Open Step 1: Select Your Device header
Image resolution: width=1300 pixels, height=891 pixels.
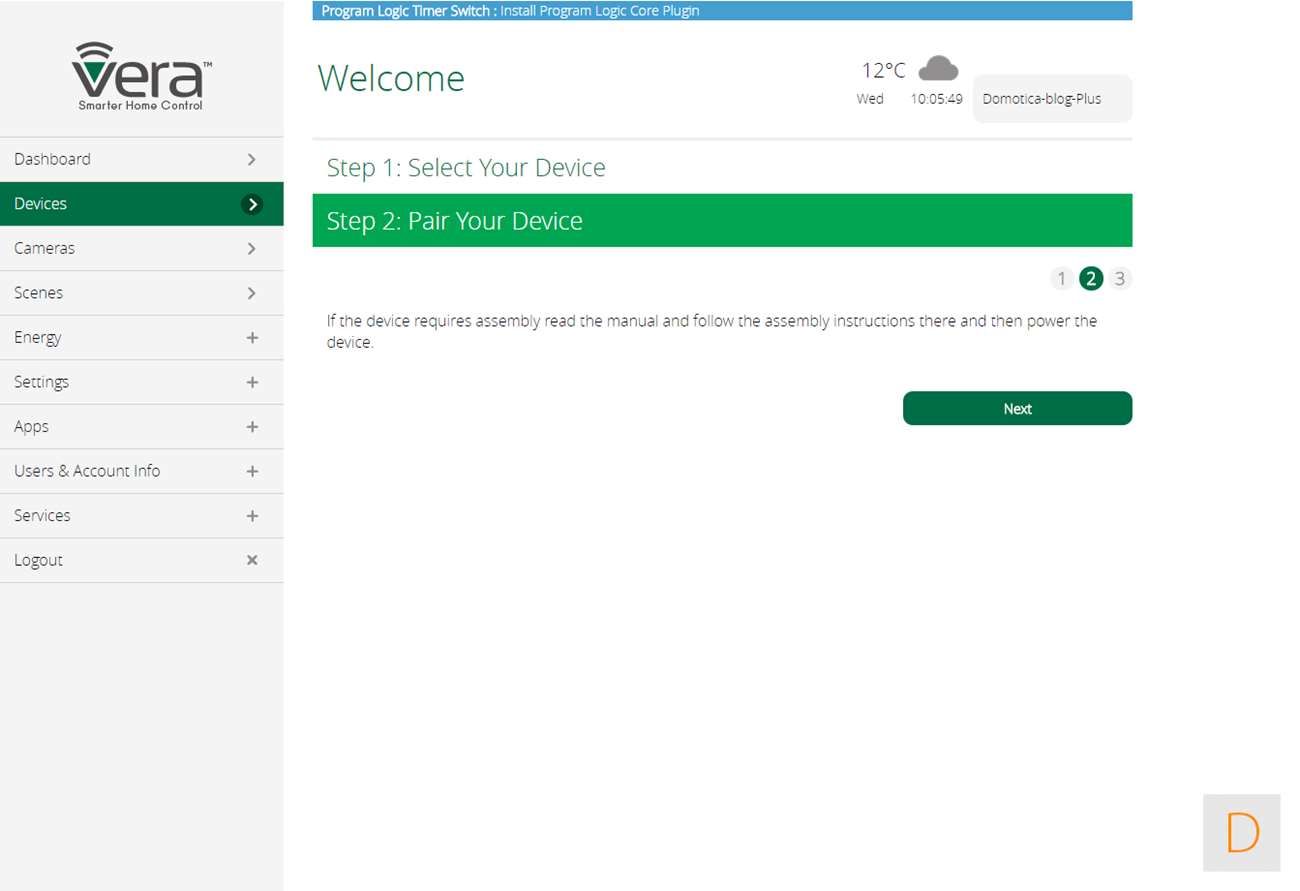[x=466, y=167]
